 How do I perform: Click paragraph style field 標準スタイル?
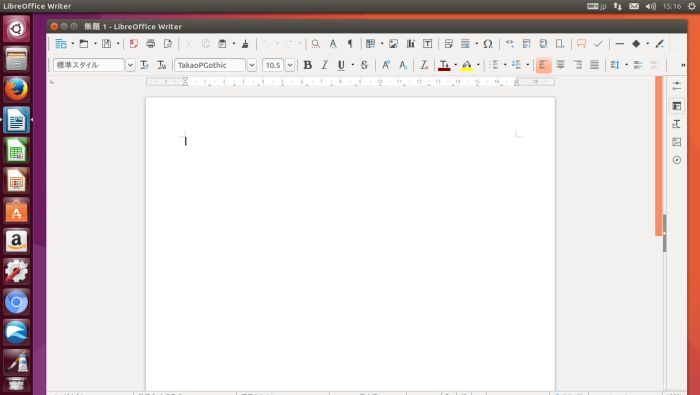89,65
